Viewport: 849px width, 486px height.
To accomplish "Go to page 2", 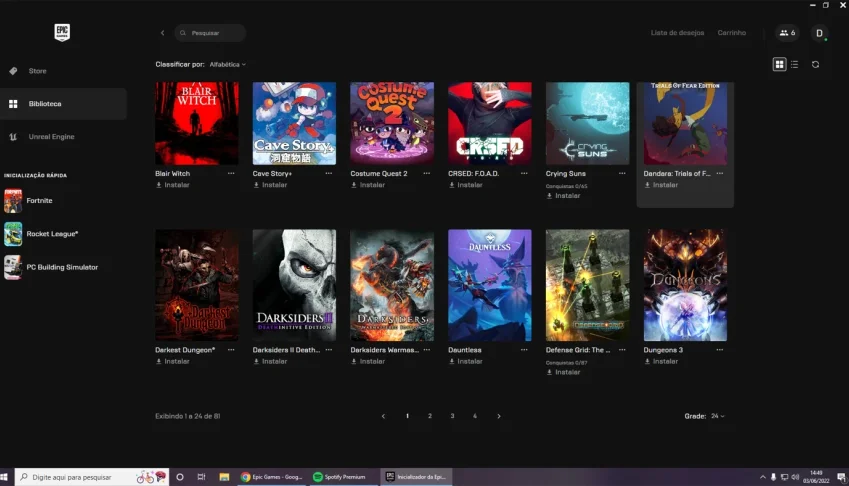I will click(430, 416).
